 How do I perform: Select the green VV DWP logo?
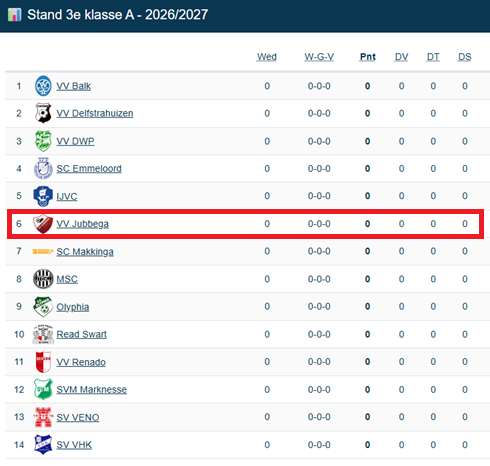43,141
